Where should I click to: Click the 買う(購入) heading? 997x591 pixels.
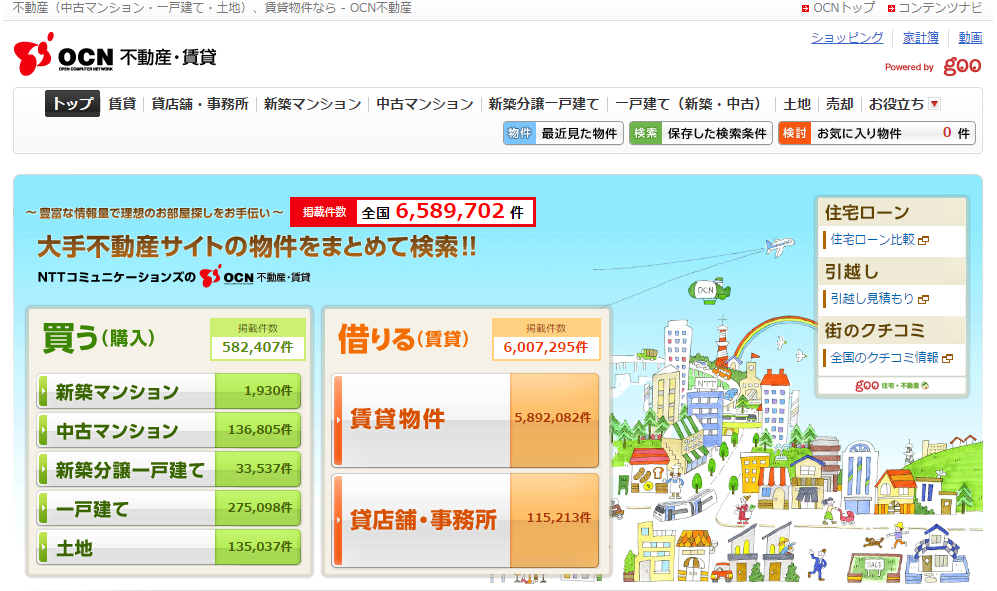pos(99,337)
